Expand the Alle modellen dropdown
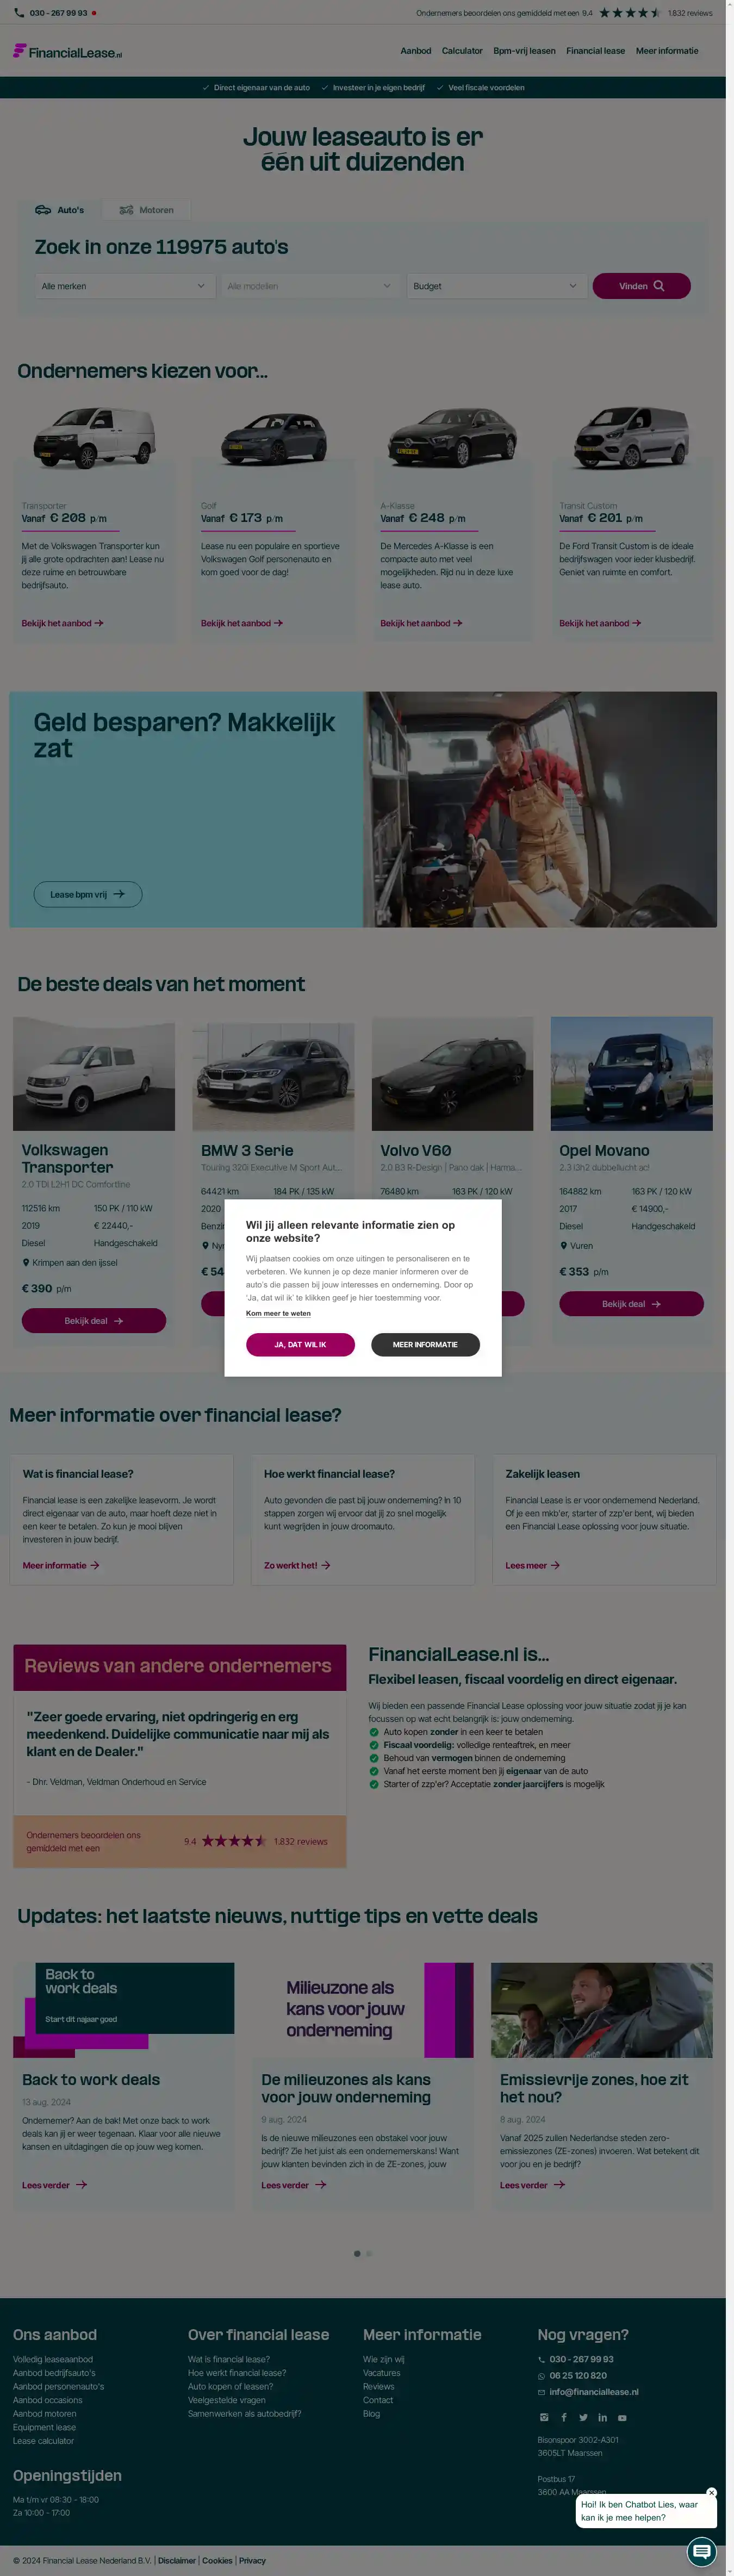This screenshot has width=734, height=2576. pos(310,286)
